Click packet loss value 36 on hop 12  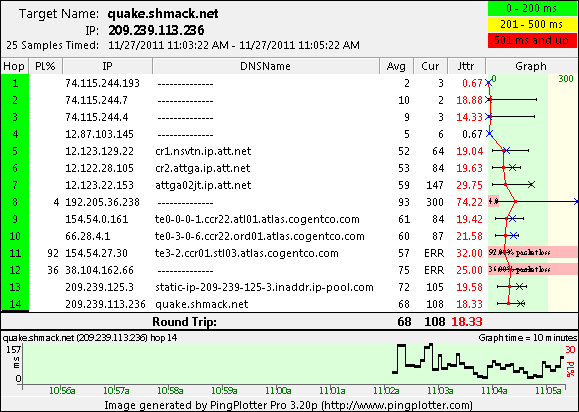click(x=53, y=270)
